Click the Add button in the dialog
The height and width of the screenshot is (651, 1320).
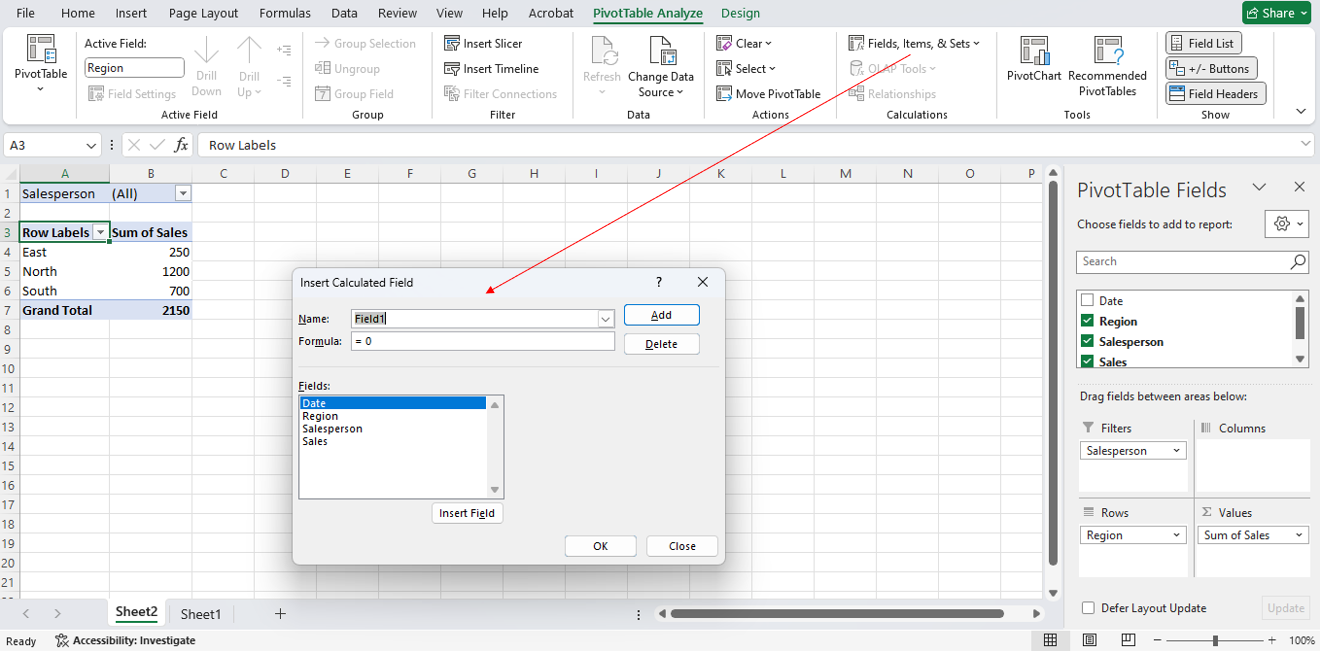661,314
